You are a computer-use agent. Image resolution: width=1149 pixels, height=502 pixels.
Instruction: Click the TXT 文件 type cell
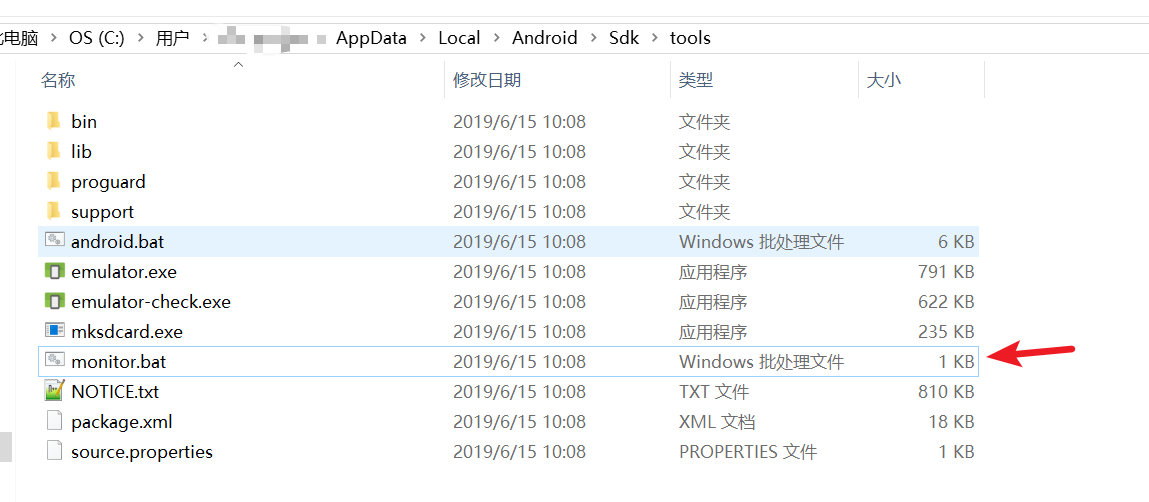[x=714, y=392]
